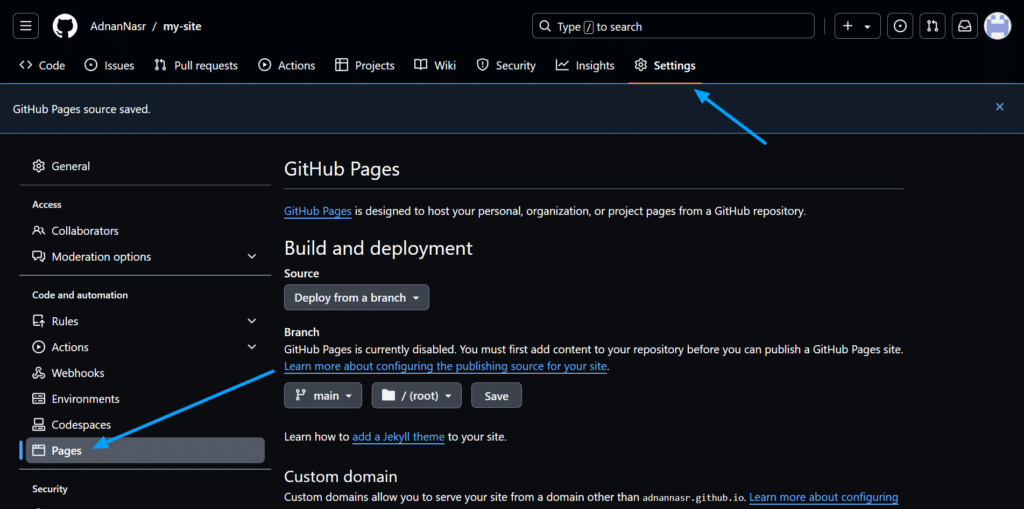Switch to the Issues tab

110,65
